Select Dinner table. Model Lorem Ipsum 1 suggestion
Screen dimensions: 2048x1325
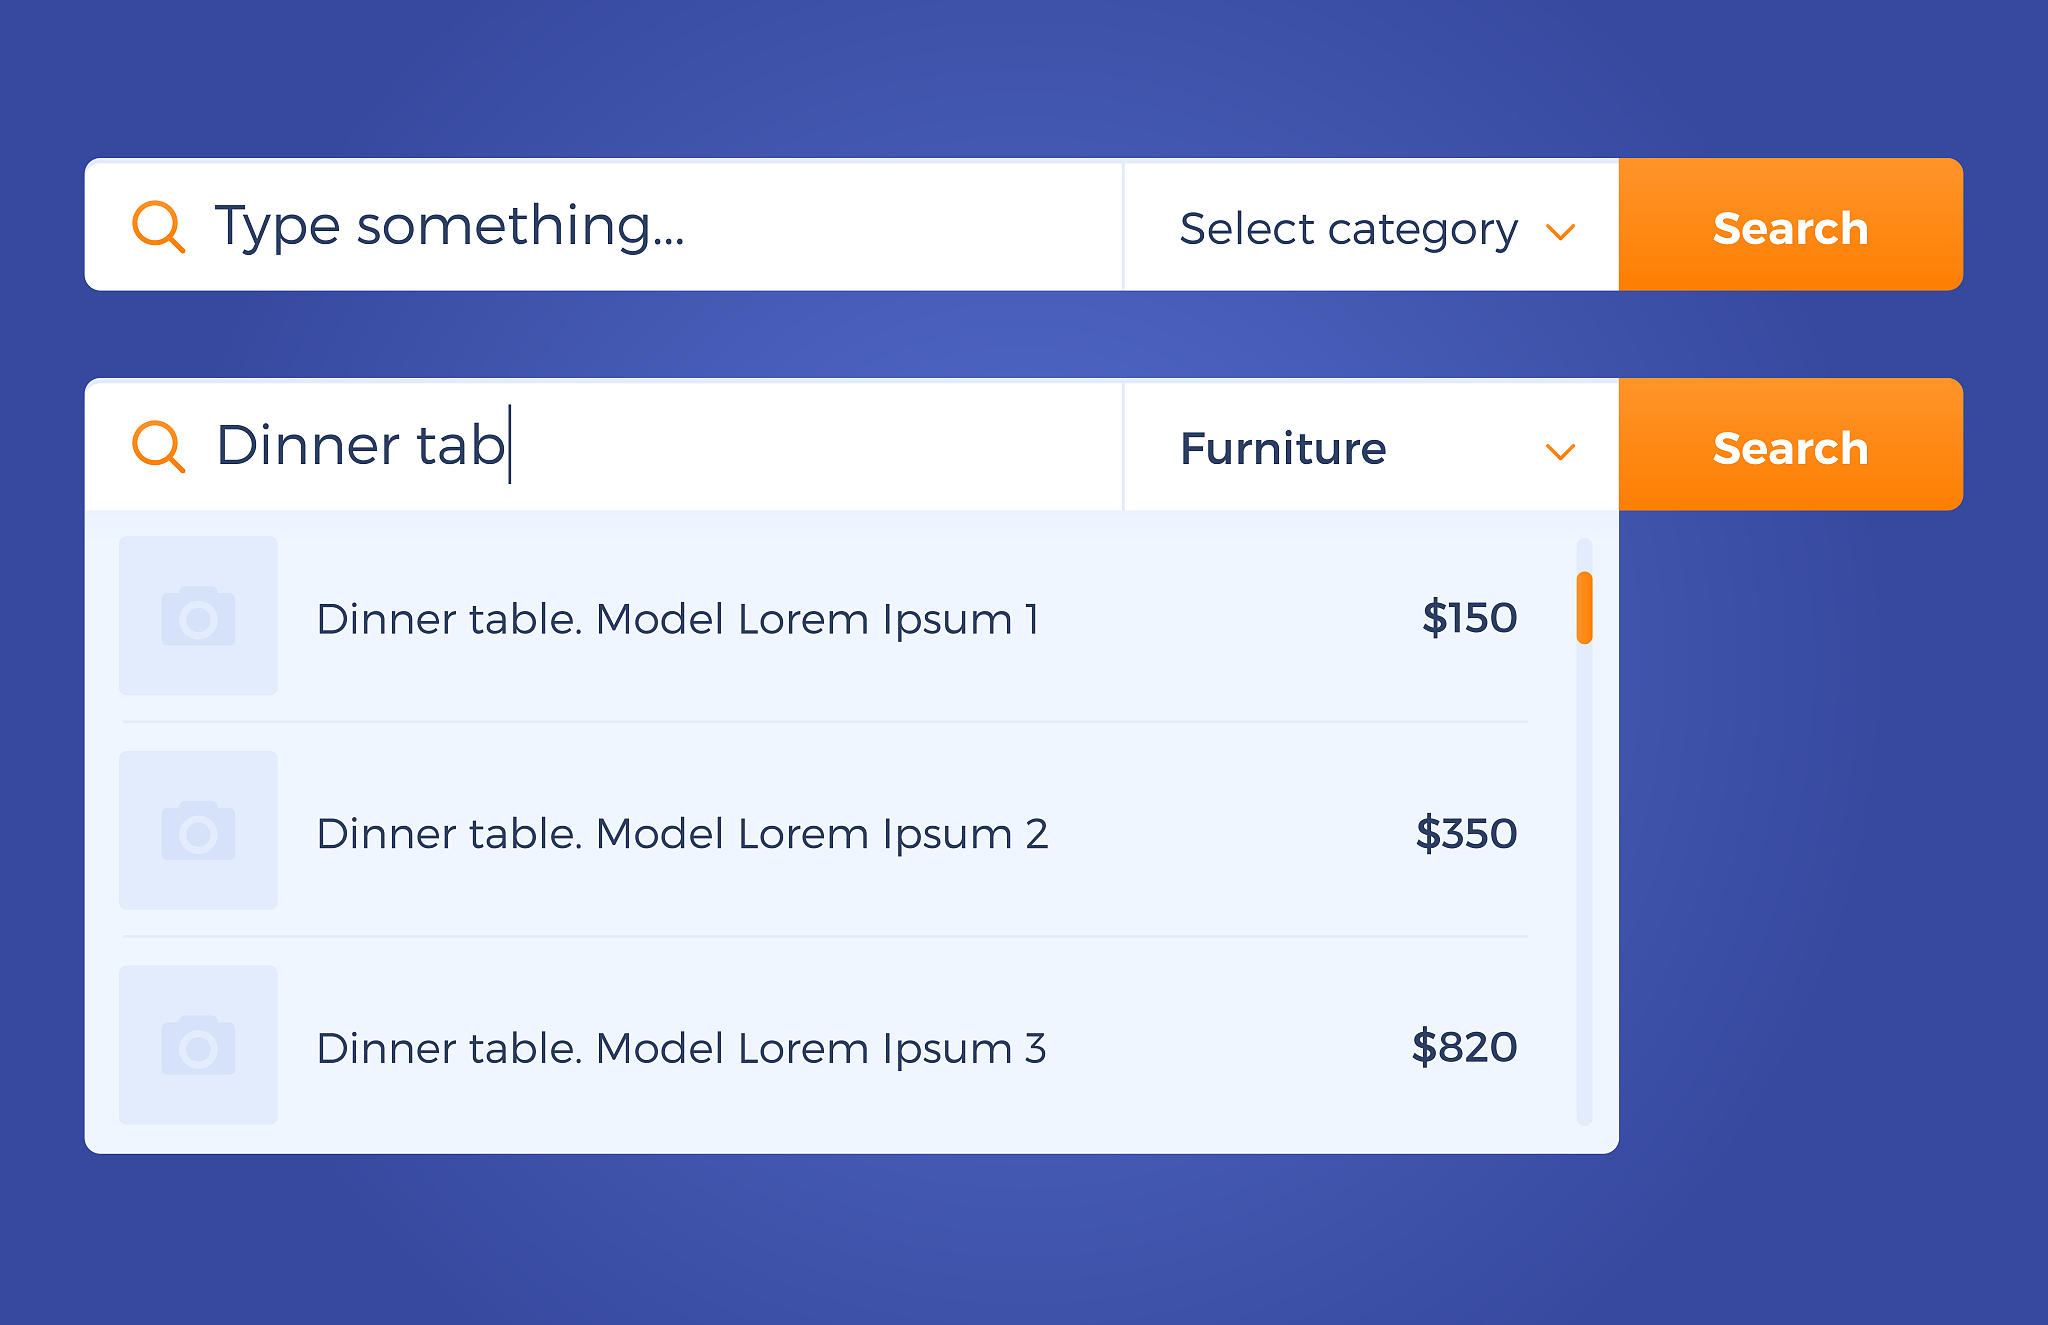click(678, 619)
